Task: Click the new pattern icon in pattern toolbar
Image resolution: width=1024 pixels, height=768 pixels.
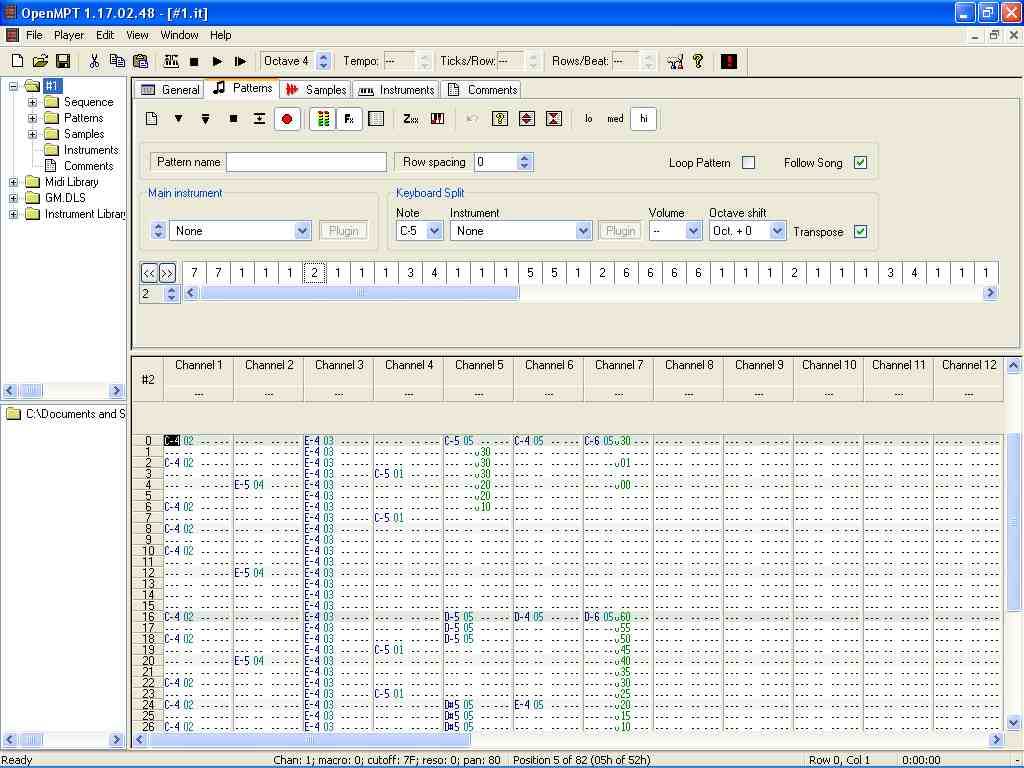Action: point(152,119)
